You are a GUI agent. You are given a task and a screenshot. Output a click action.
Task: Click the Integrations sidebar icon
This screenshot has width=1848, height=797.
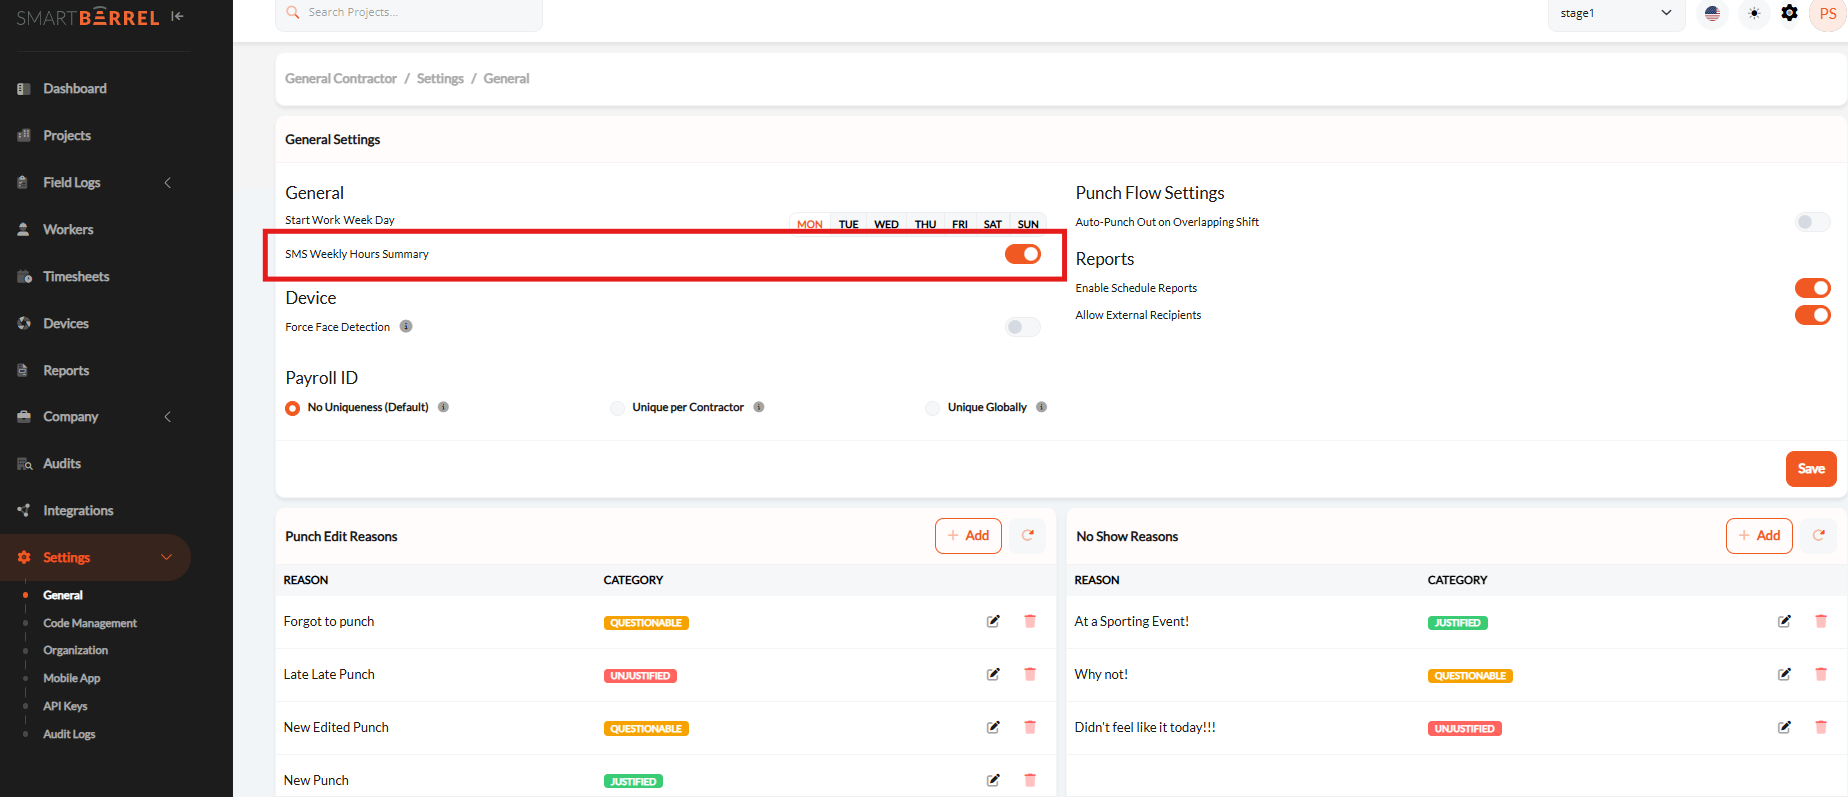[24, 510]
